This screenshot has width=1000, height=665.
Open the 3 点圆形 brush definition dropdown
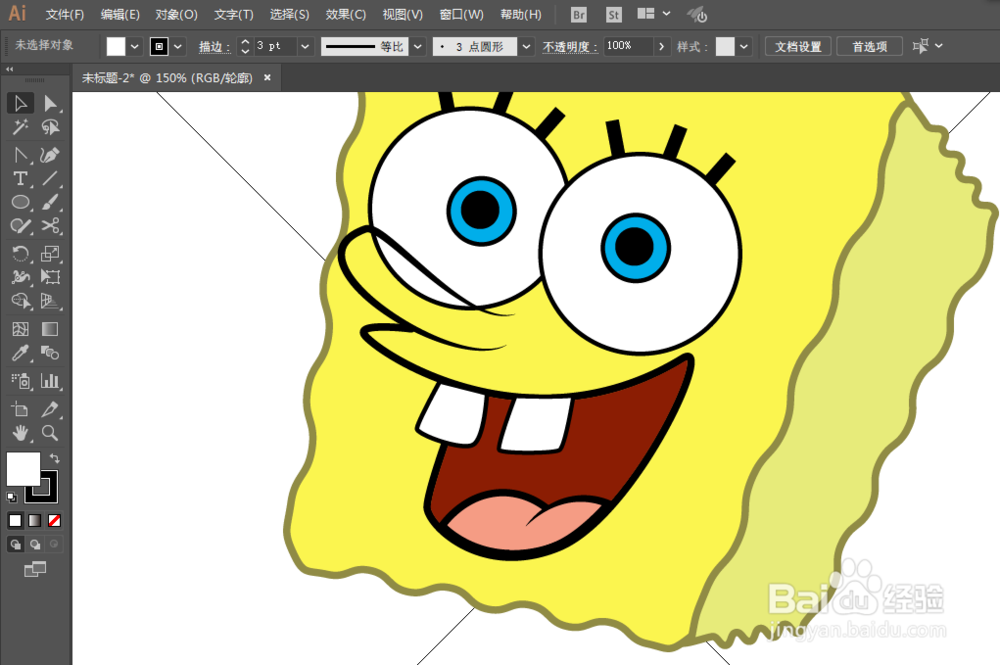(x=526, y=47)
